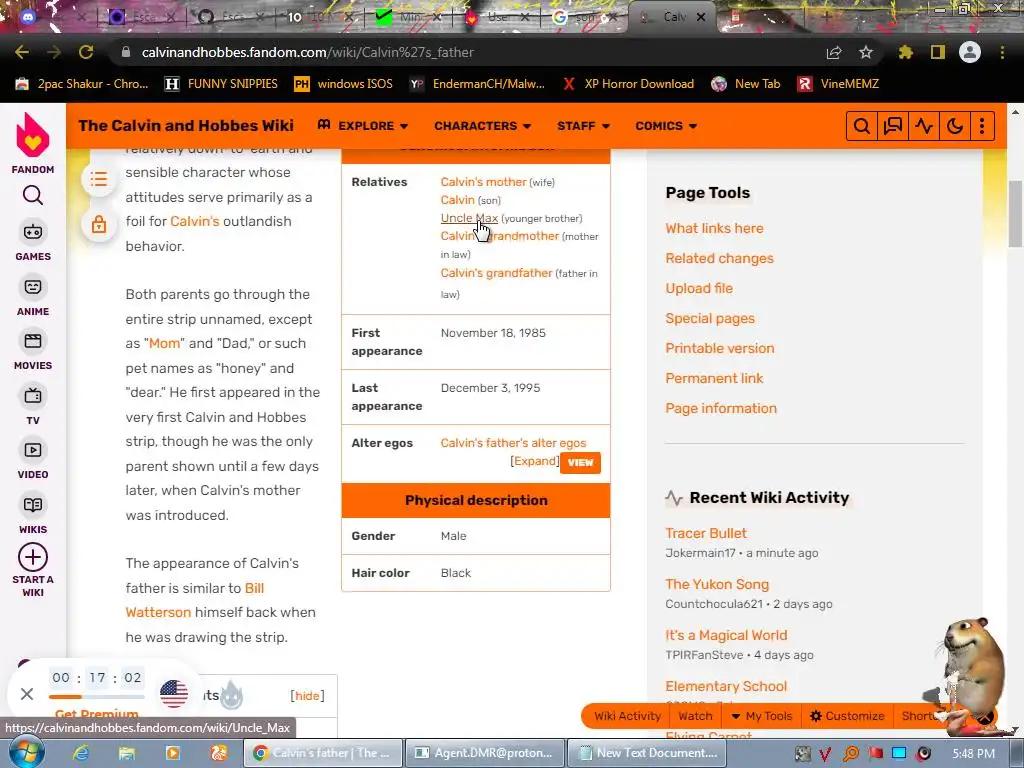
Task: Switch to New Text Document taskbar window
Action: click(x=649, y=753)
